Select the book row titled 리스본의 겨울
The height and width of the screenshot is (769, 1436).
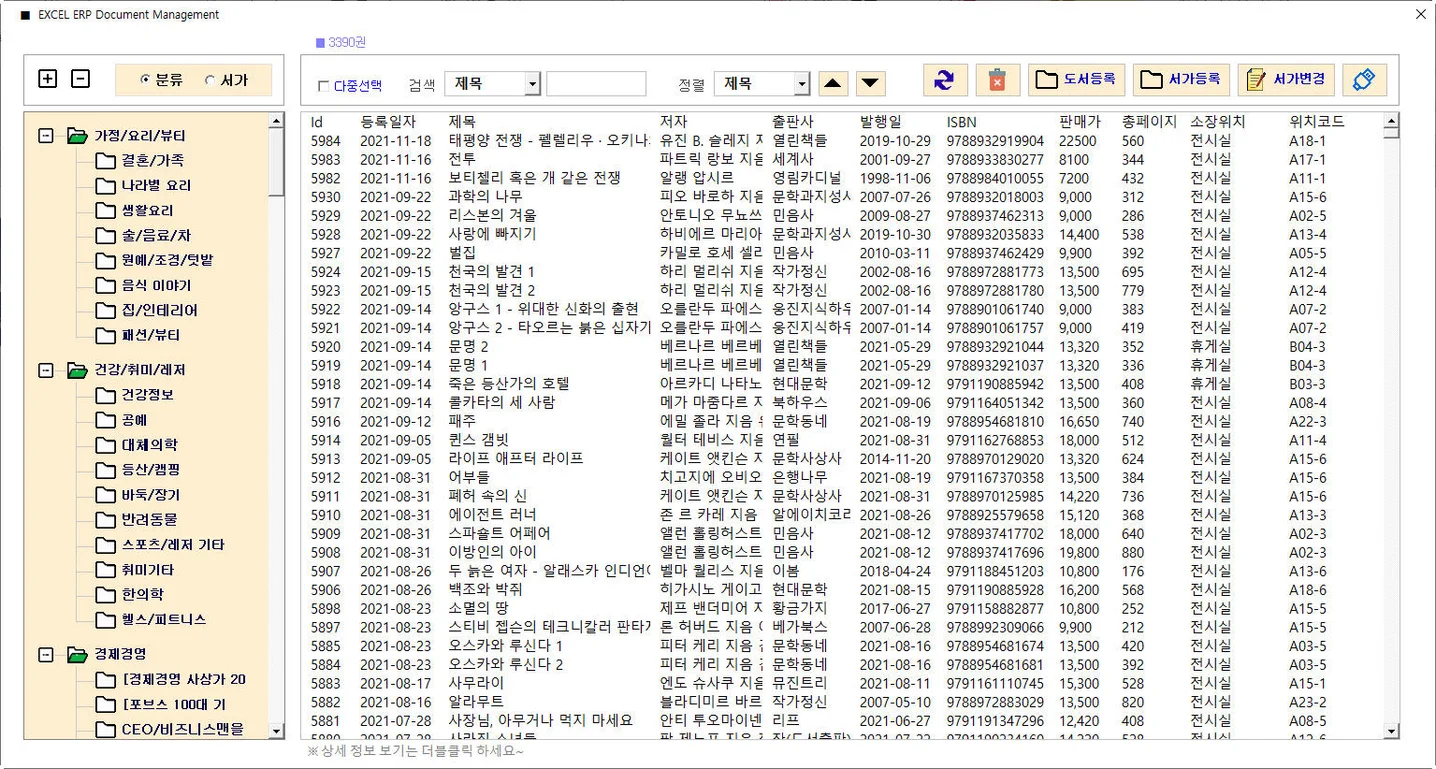842,215
